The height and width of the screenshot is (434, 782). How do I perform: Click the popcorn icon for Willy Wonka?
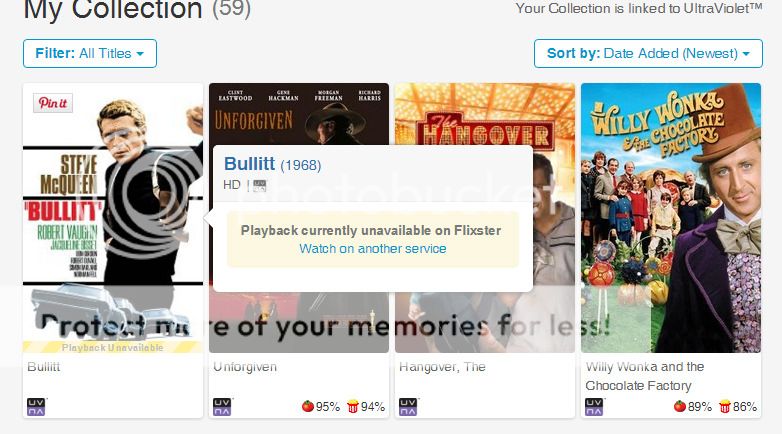coord(725,407)
